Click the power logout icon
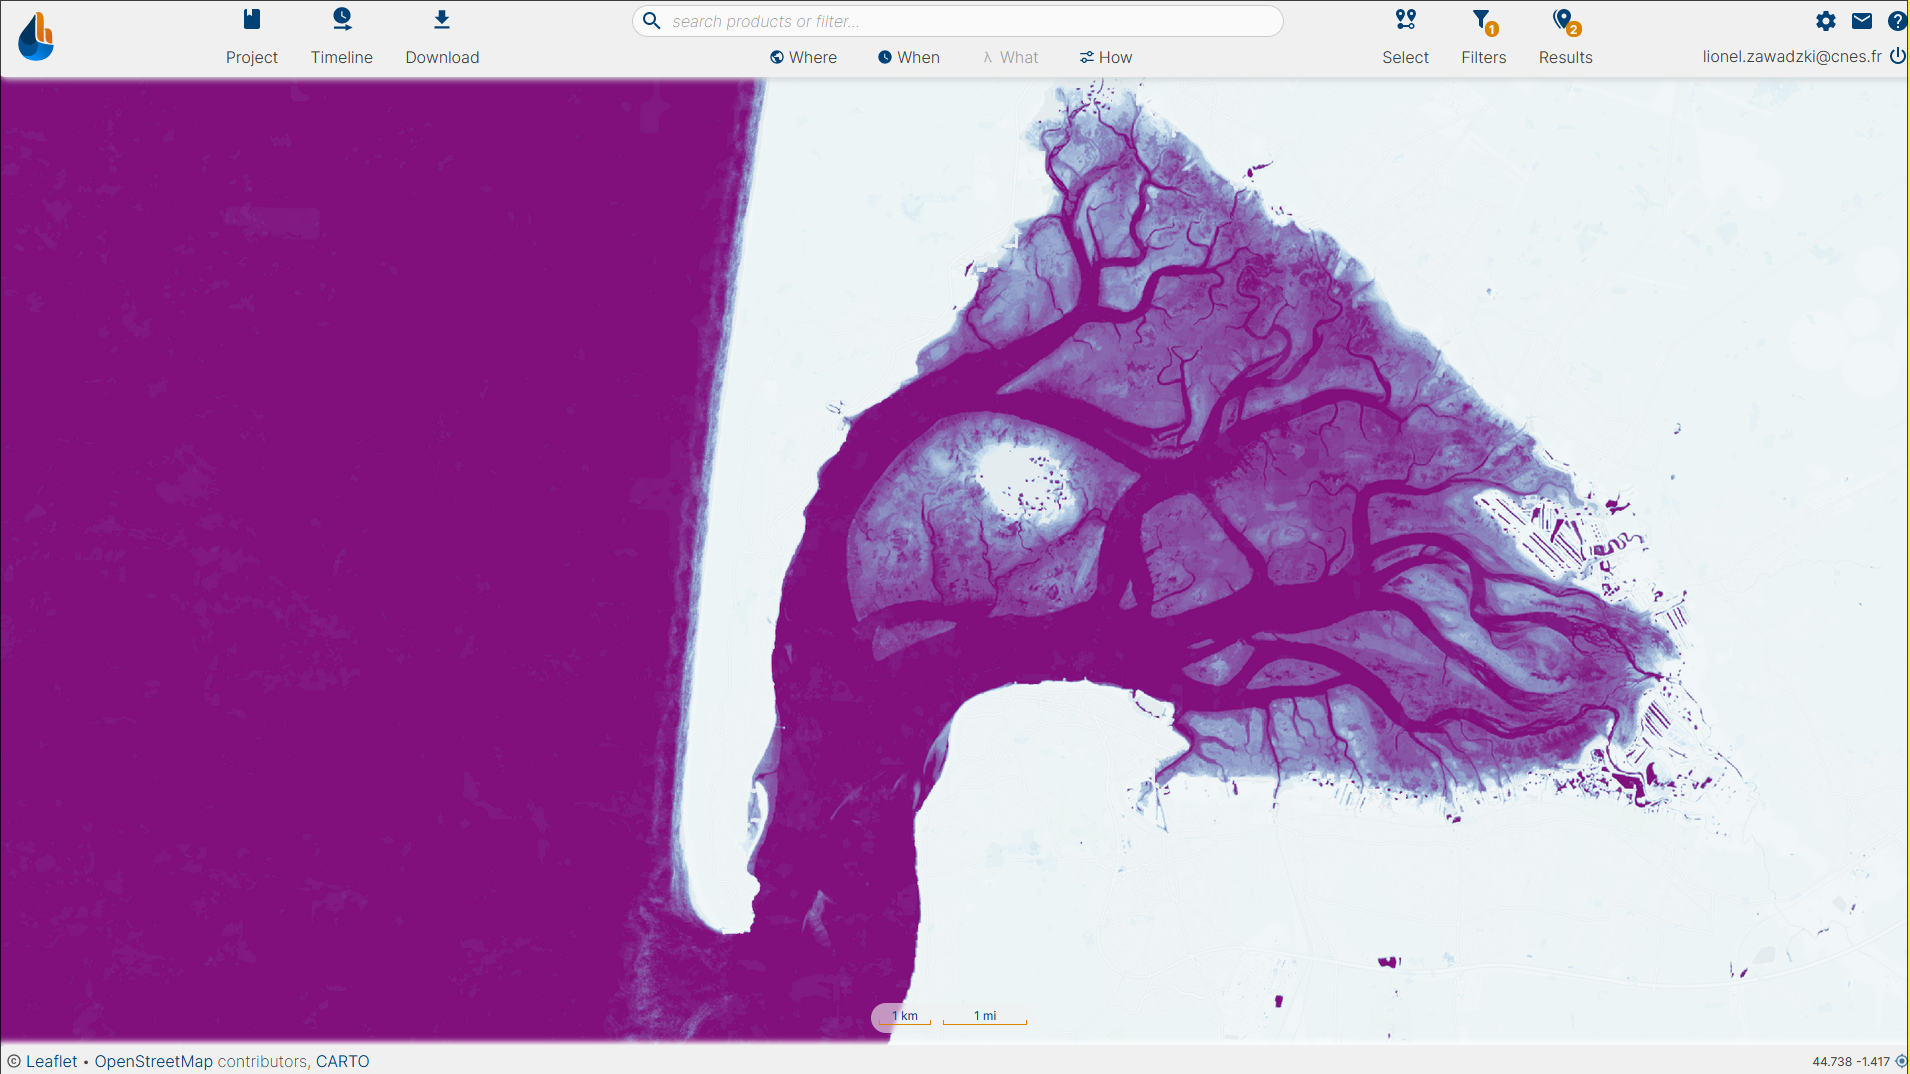1910x1074 pixels. (x=1897, y=56)
